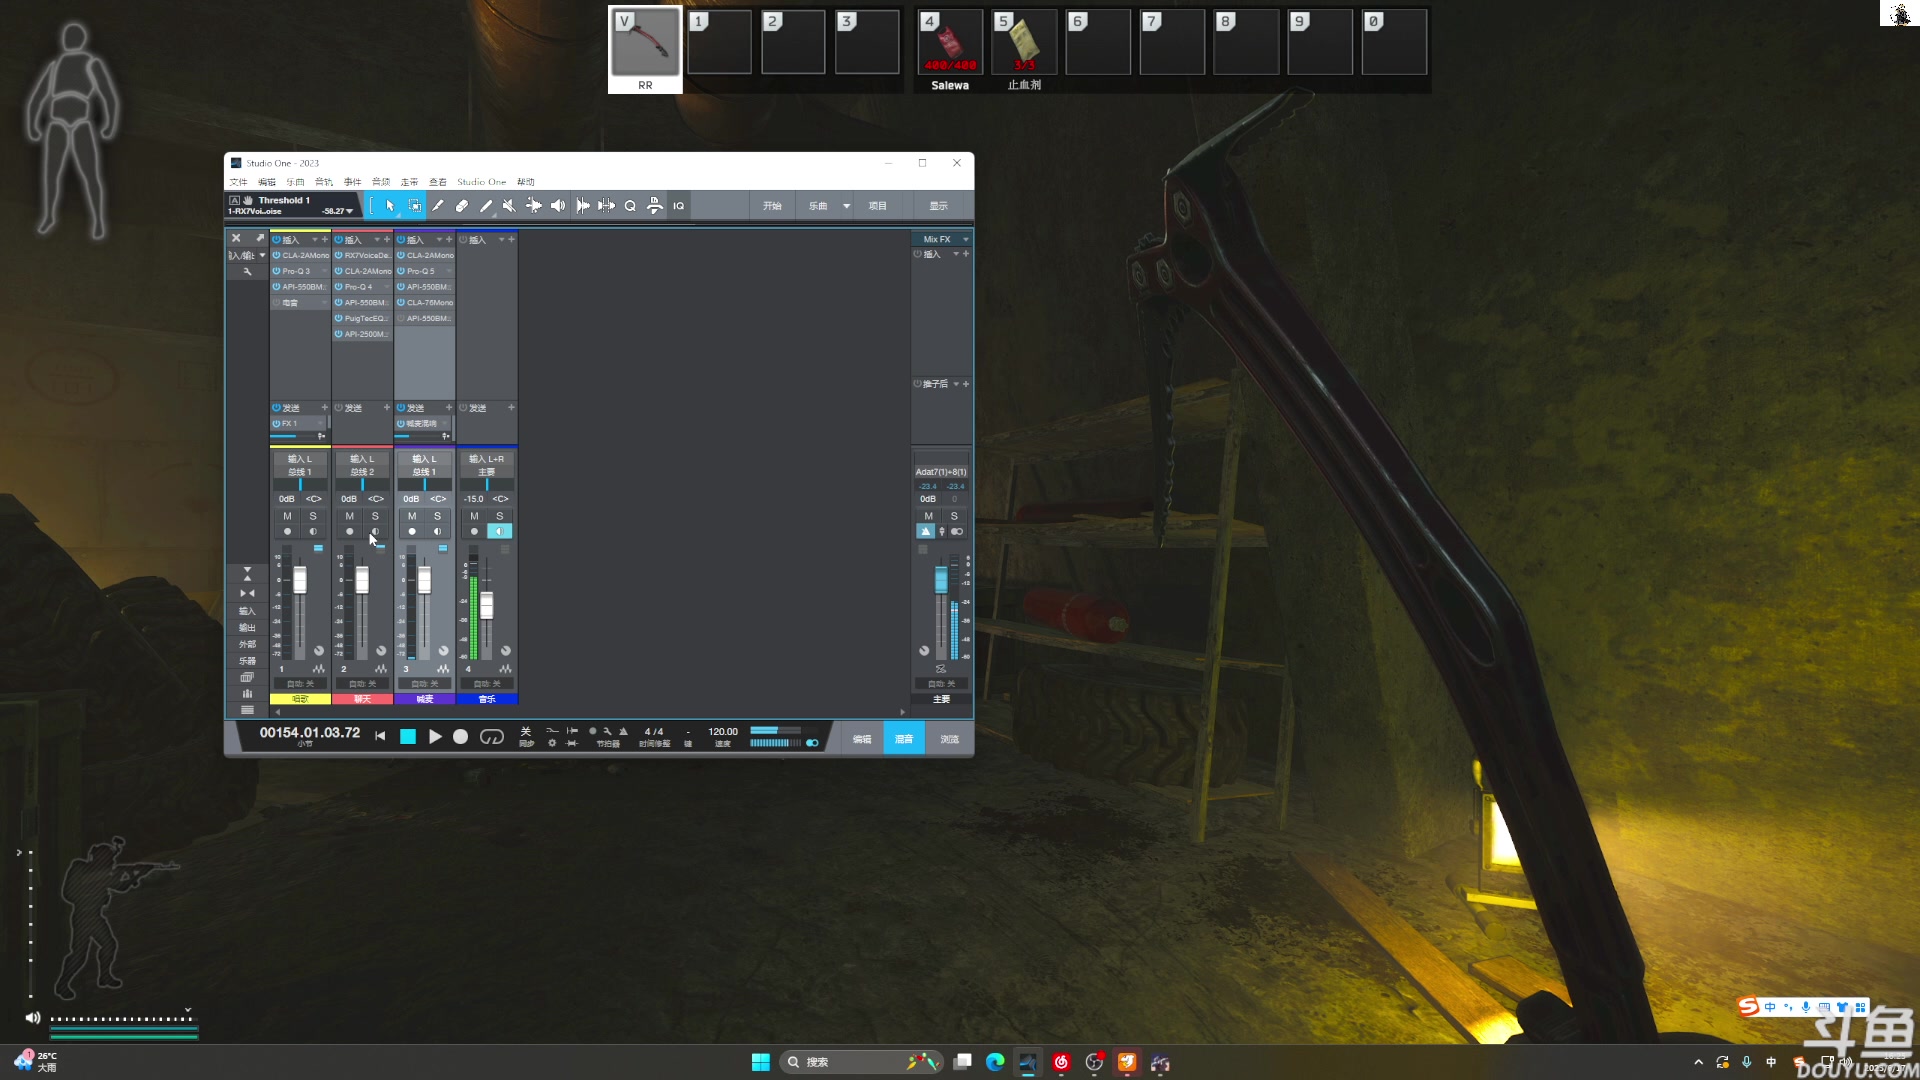The width and height of the screenshot is (1920, 1080).
Task: Select the Arrow tool
Action: point(390,206)
